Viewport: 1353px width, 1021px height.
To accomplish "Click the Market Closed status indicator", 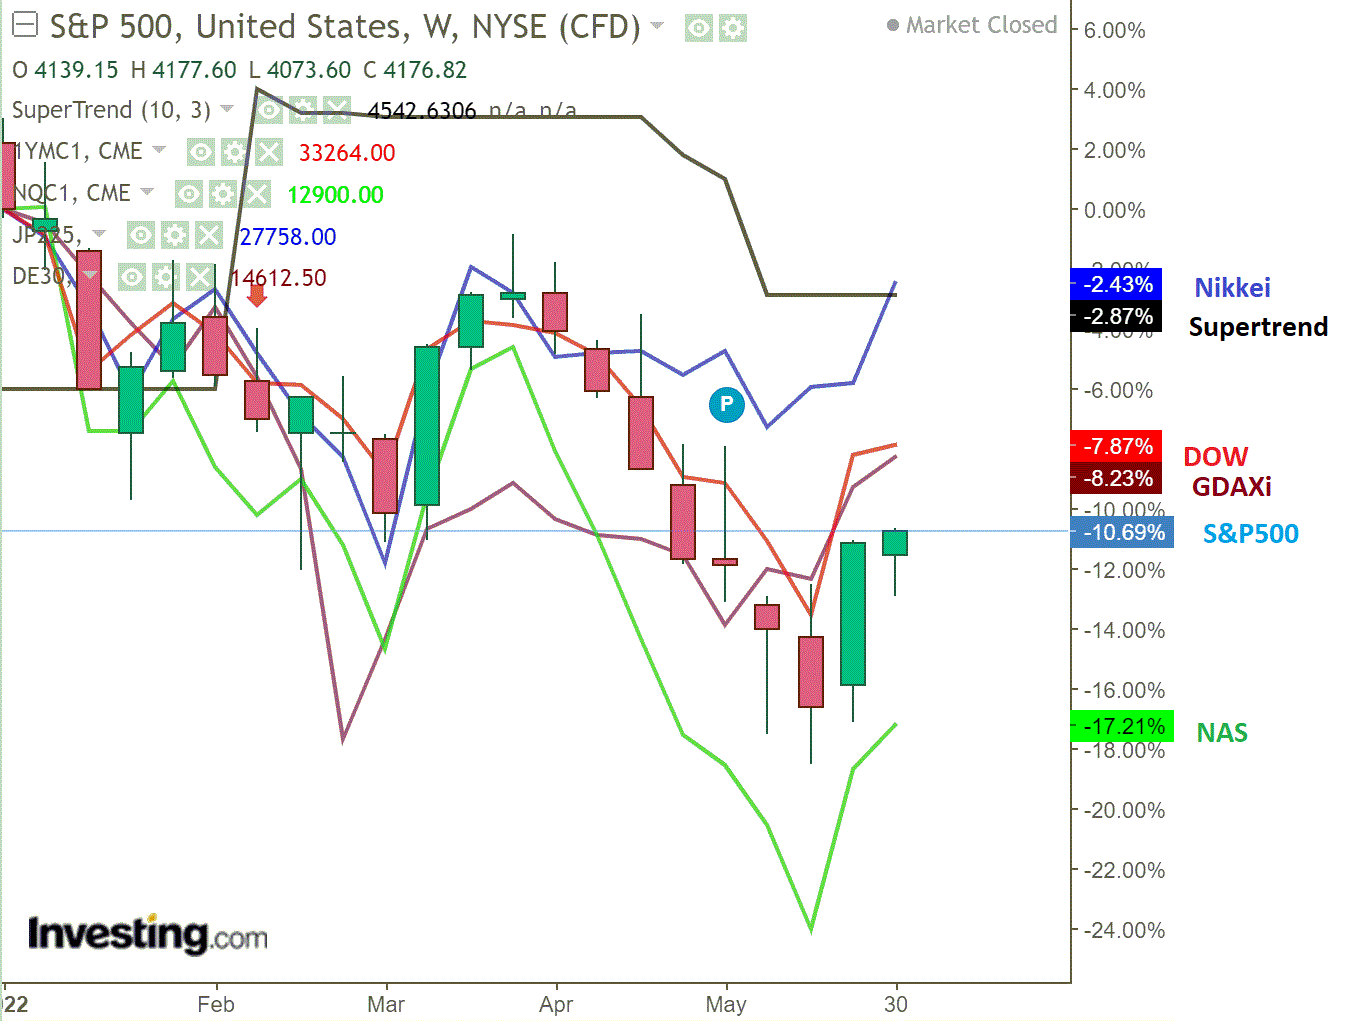I will pos(972,25).
